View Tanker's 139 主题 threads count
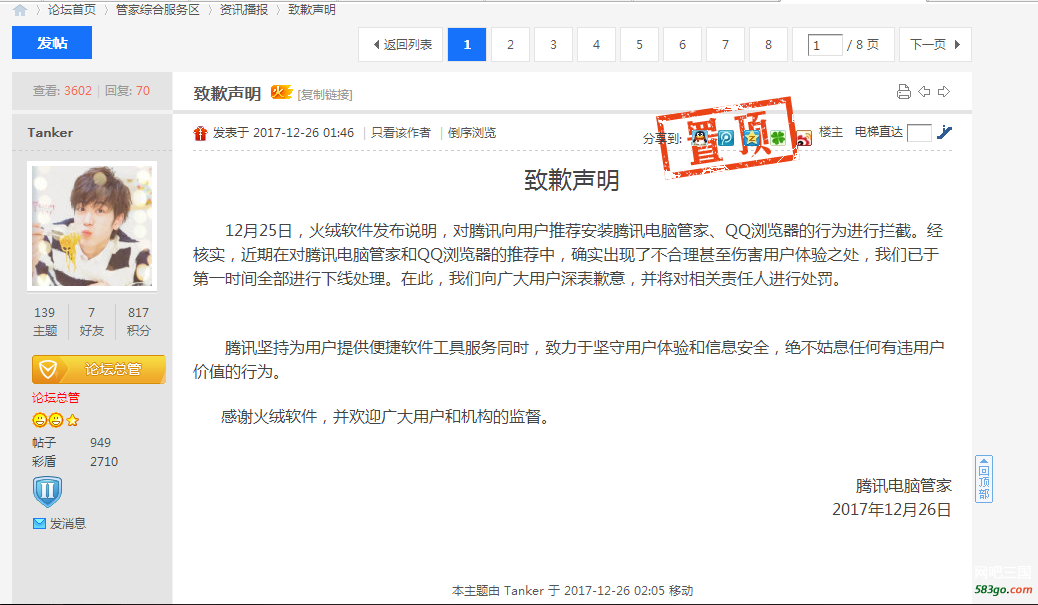This screenshot has height=605, width=1038. (45, 321)
